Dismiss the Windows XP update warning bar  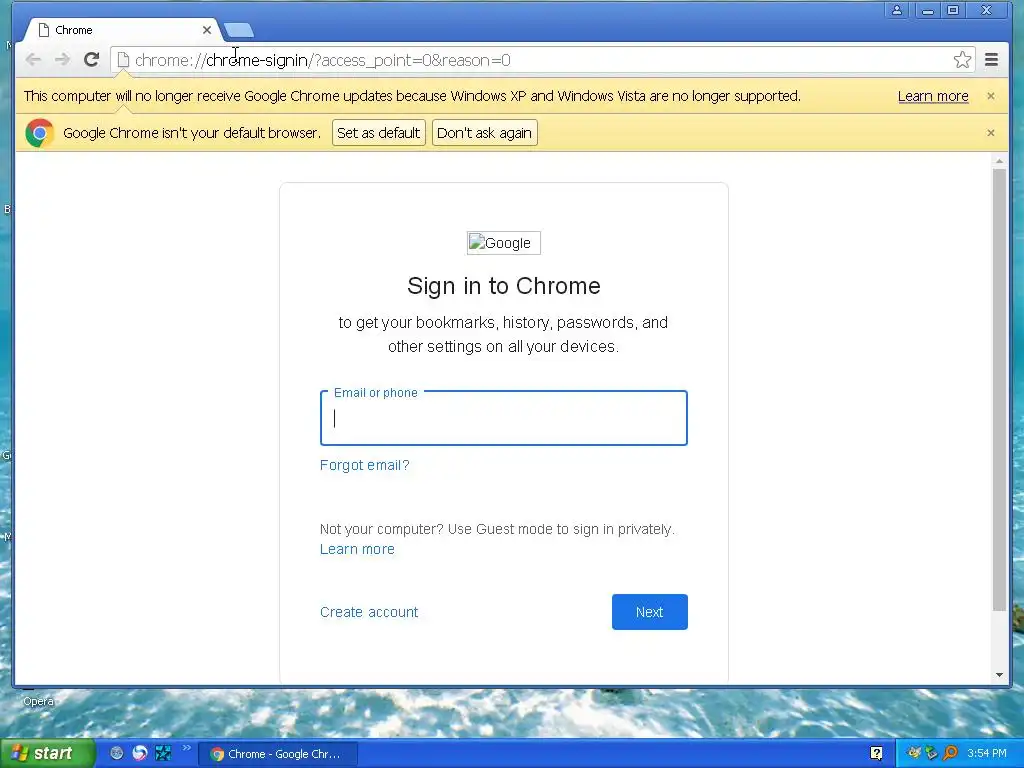(x=991, y=96)
